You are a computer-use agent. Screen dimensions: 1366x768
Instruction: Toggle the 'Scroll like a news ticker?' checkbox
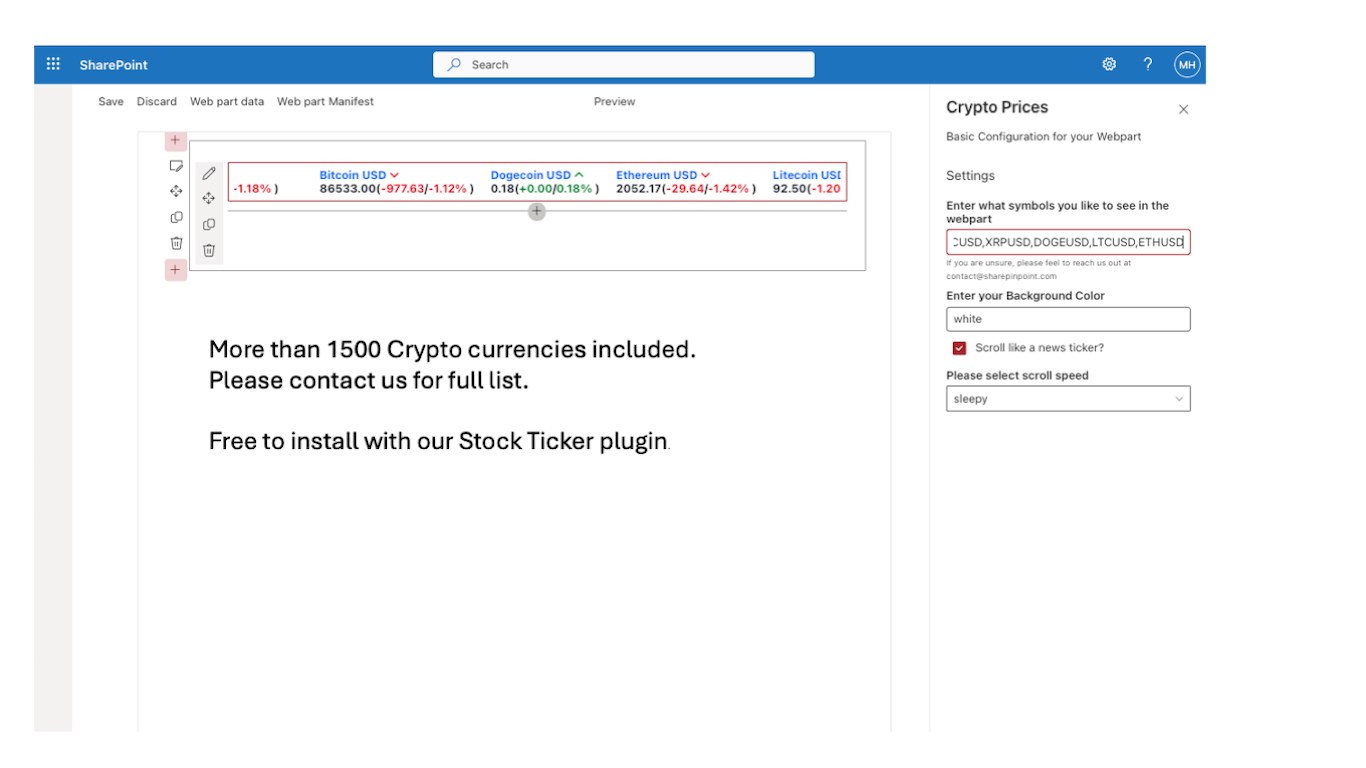click(960, 348)
